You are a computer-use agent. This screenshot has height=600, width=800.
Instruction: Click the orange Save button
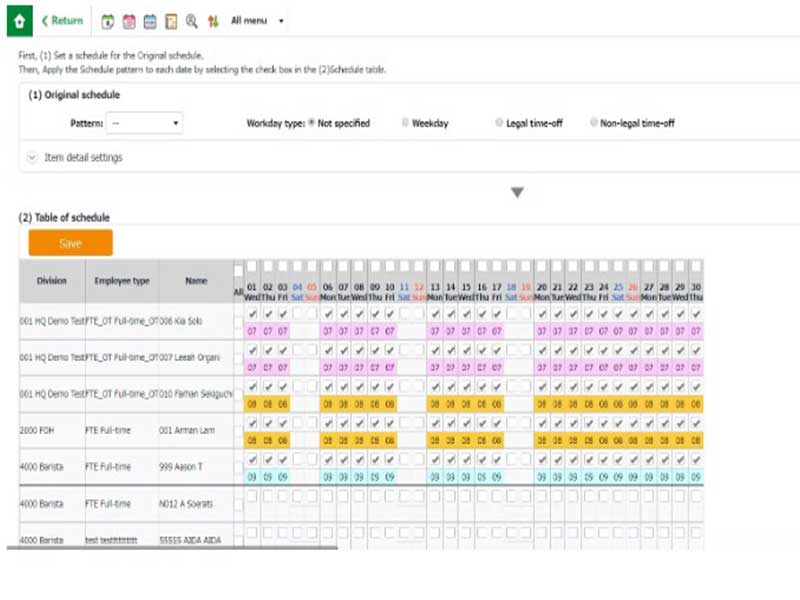tap(70, 243)
